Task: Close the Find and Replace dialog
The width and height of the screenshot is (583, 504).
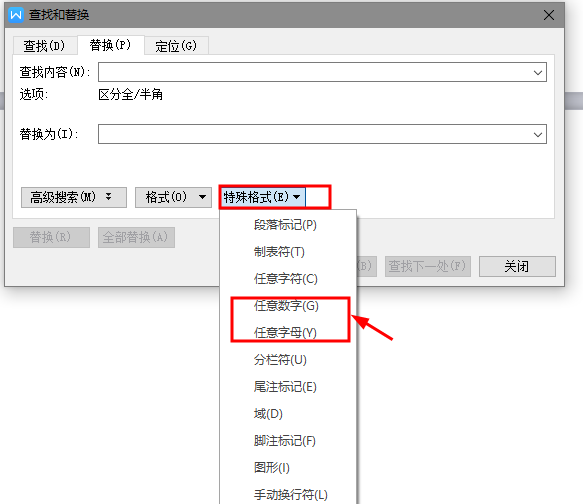Action: (548, 15)
